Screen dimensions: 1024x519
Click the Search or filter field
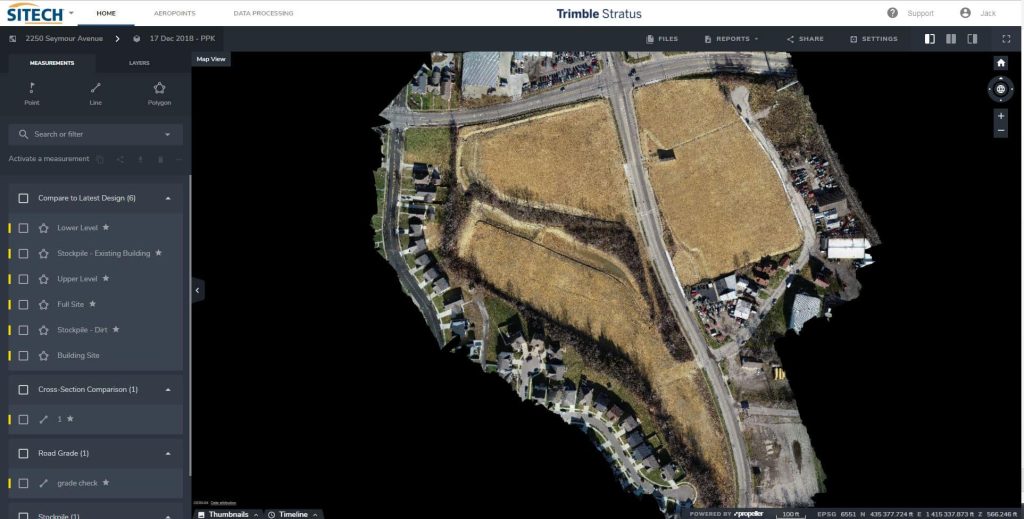(x=95, y=134)
